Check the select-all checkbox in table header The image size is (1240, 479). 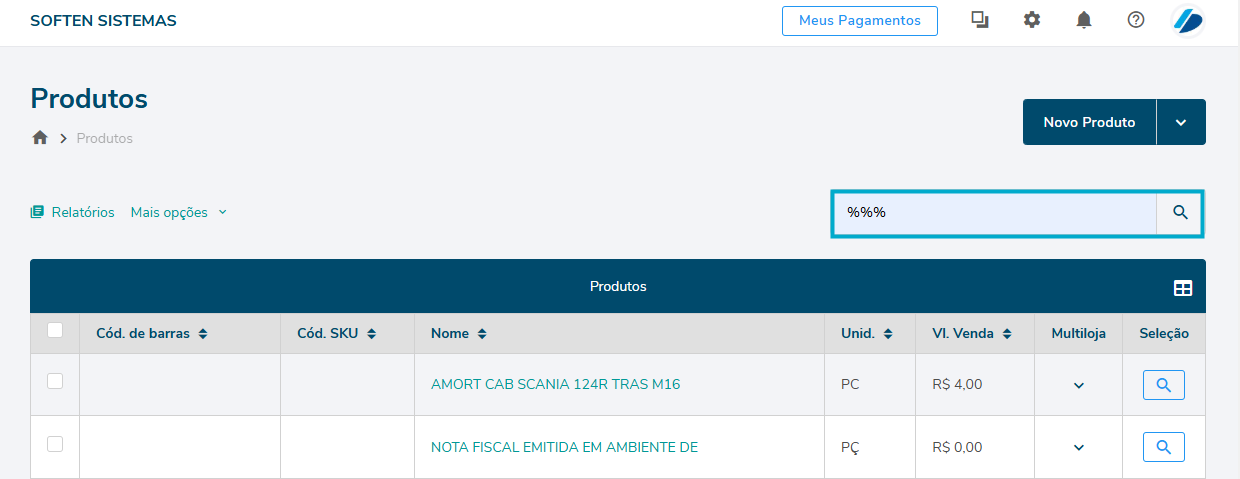point(55,331)
